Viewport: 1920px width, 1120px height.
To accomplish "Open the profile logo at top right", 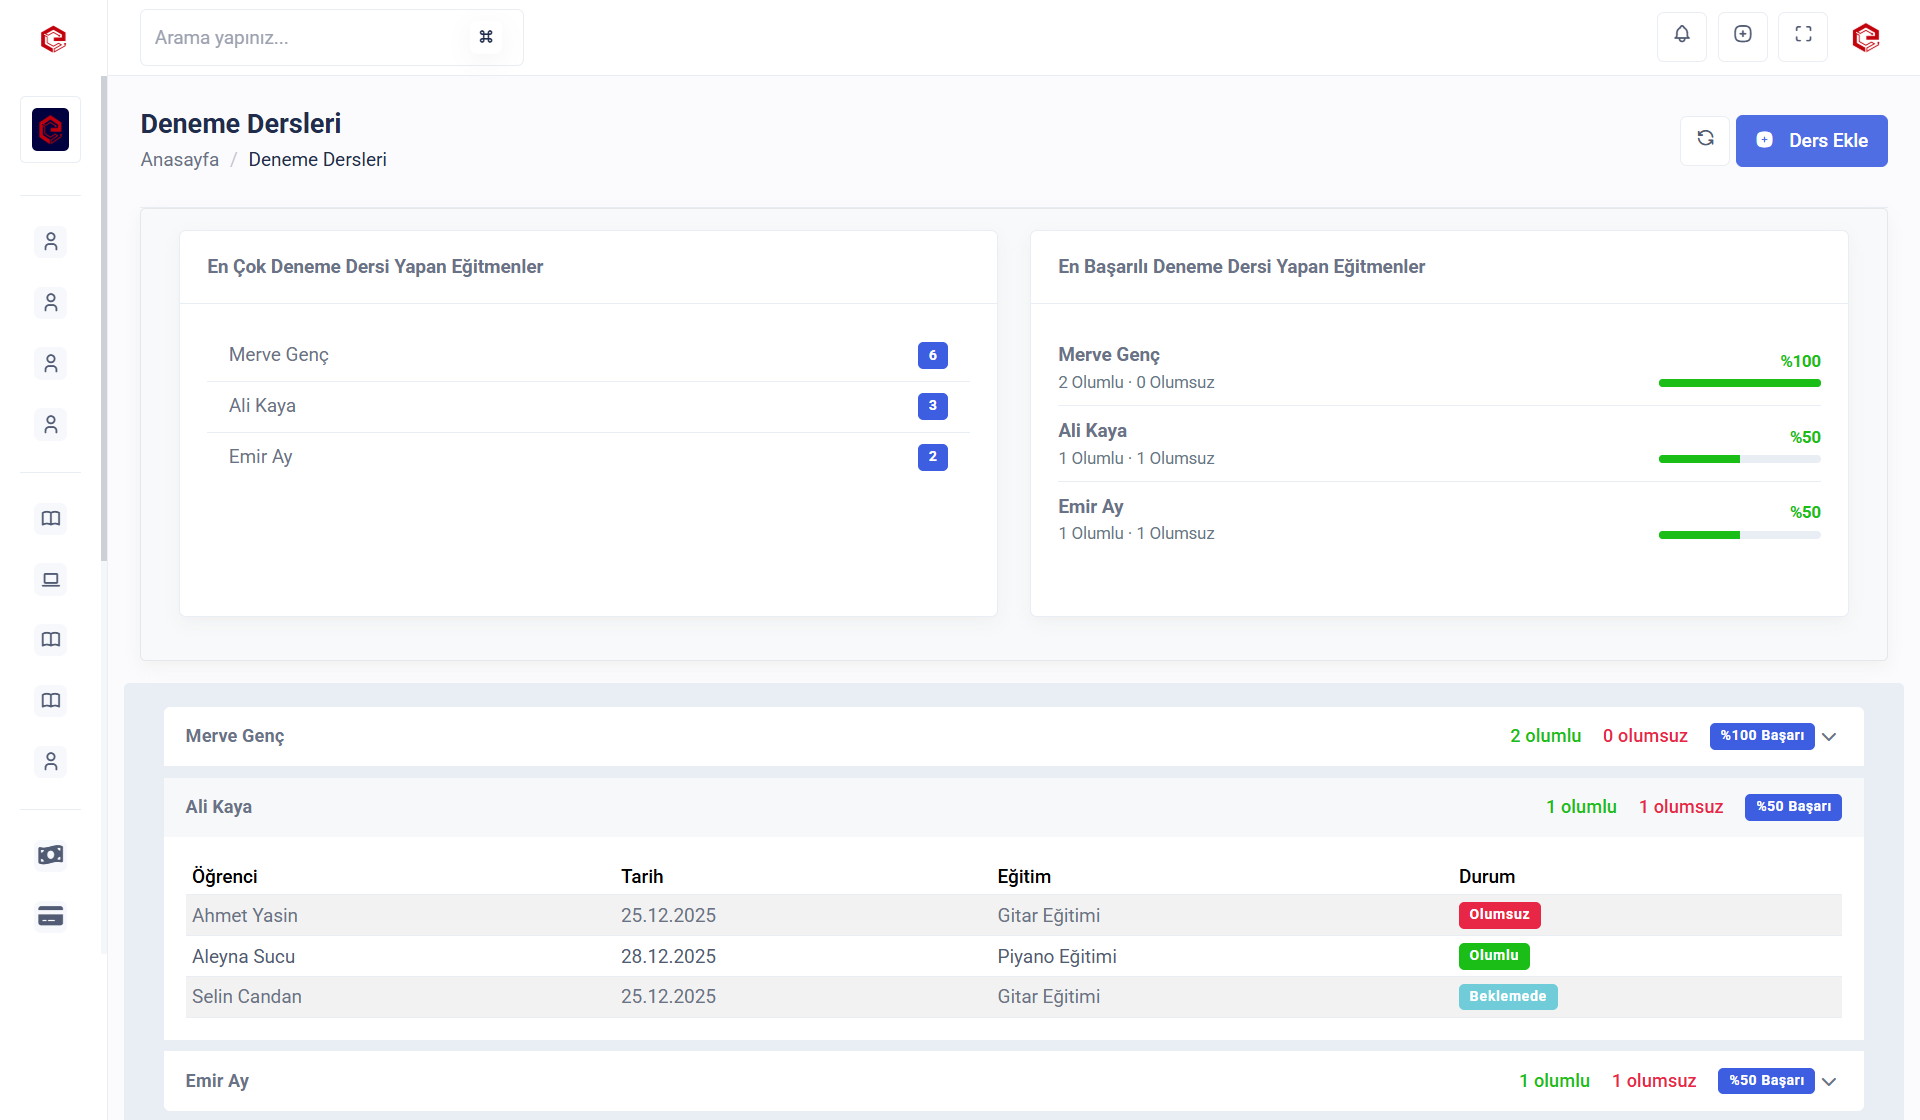I will [1865, 38].
